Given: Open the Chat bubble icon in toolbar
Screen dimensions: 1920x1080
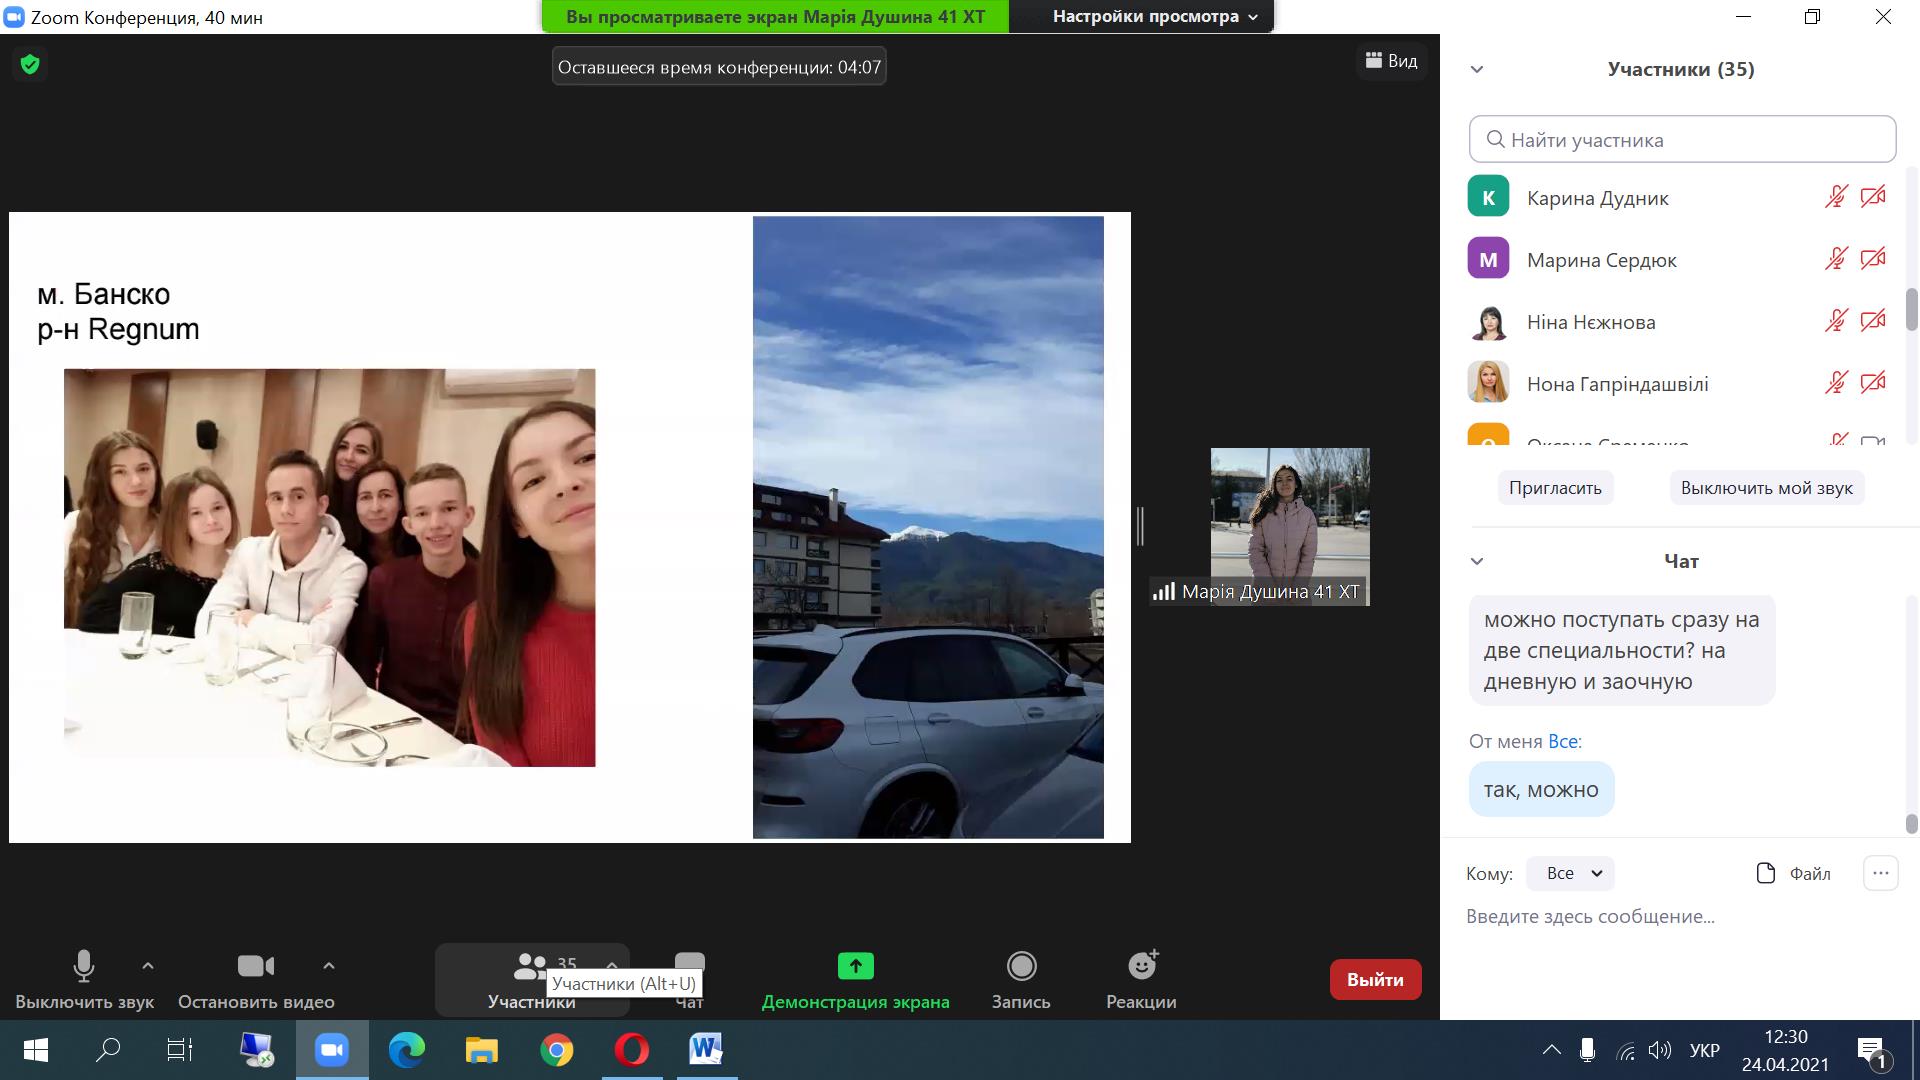Looking at the screenshot, I should 689,964.
